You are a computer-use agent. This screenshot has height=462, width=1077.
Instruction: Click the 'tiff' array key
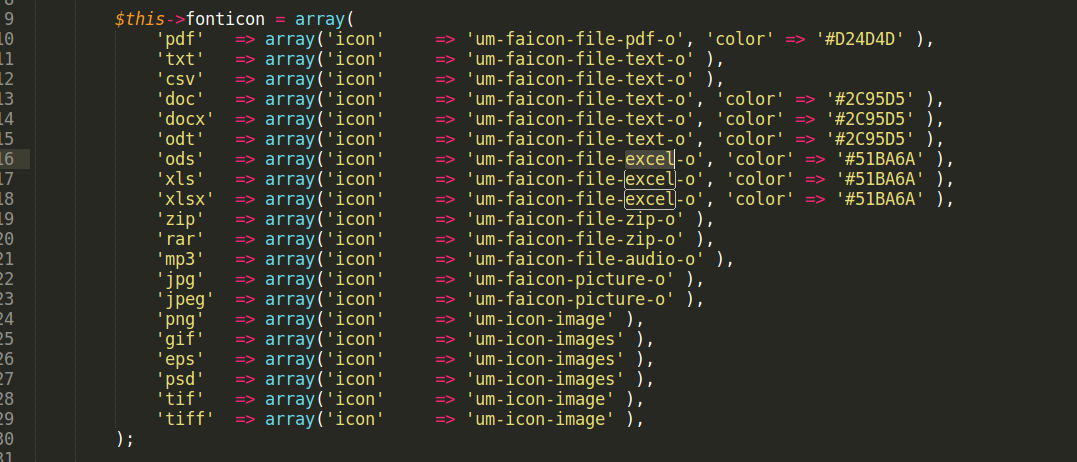coord(185,419)
